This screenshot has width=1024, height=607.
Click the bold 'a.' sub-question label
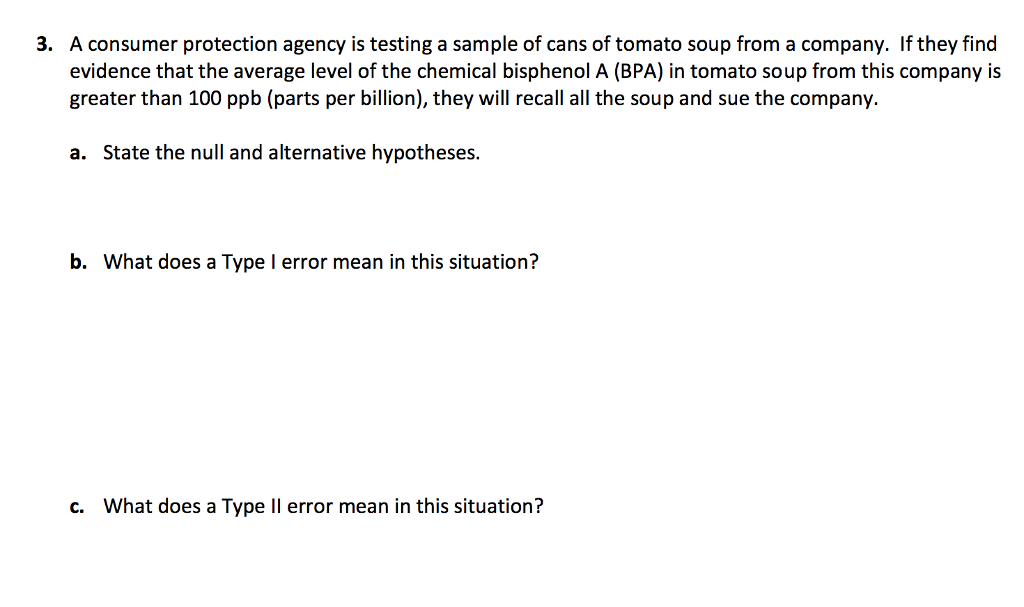(78, 153)
